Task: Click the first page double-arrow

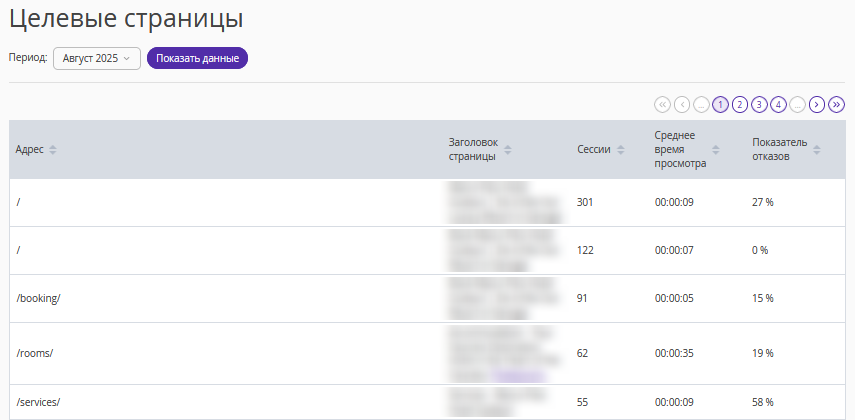Action: 662,104
